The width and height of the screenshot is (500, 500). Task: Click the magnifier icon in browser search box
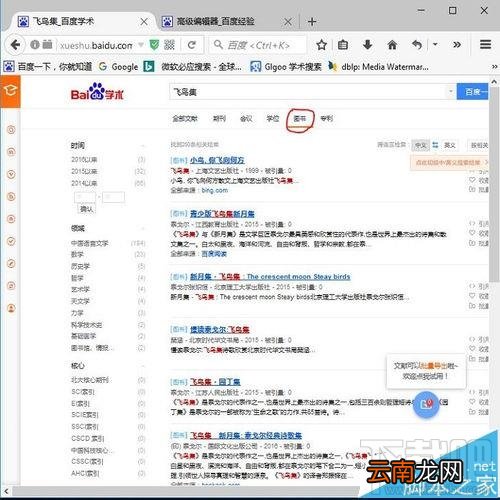[x=218, y=44]
